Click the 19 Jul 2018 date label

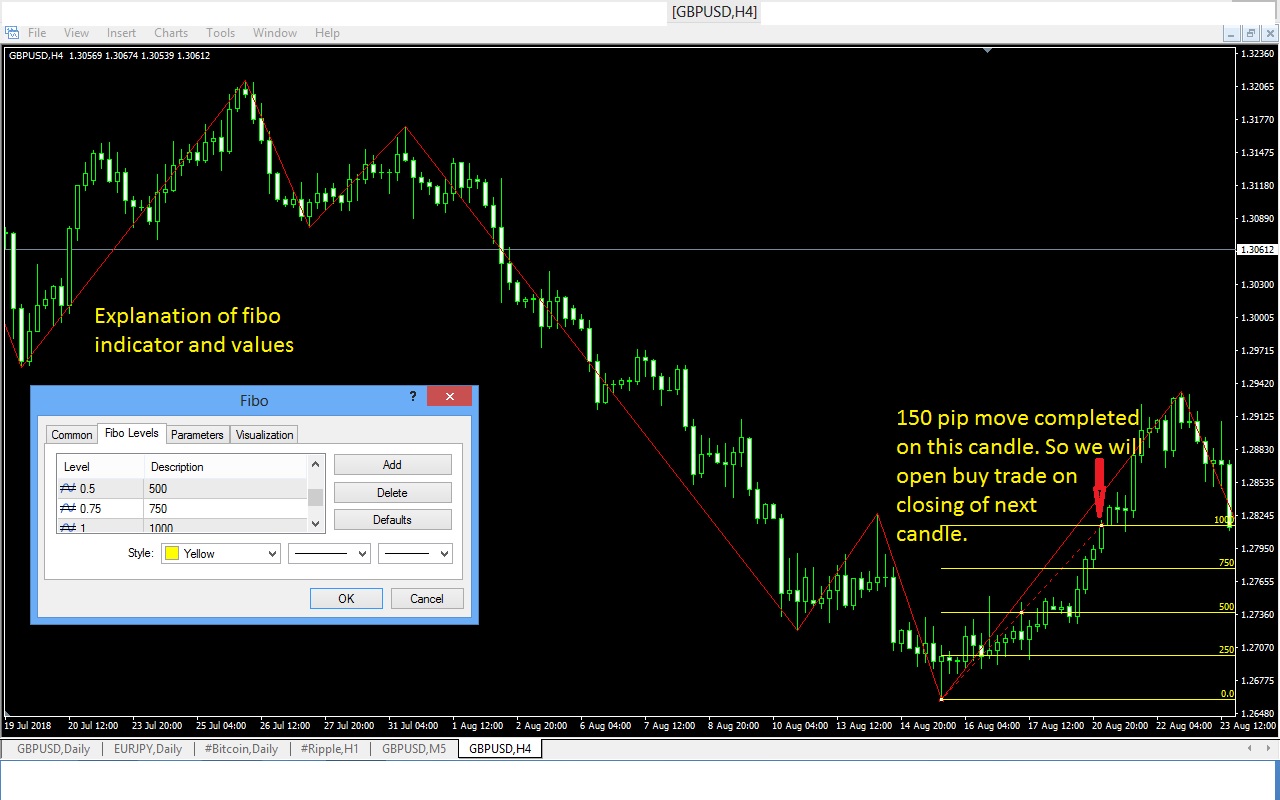tap(30, 725)
